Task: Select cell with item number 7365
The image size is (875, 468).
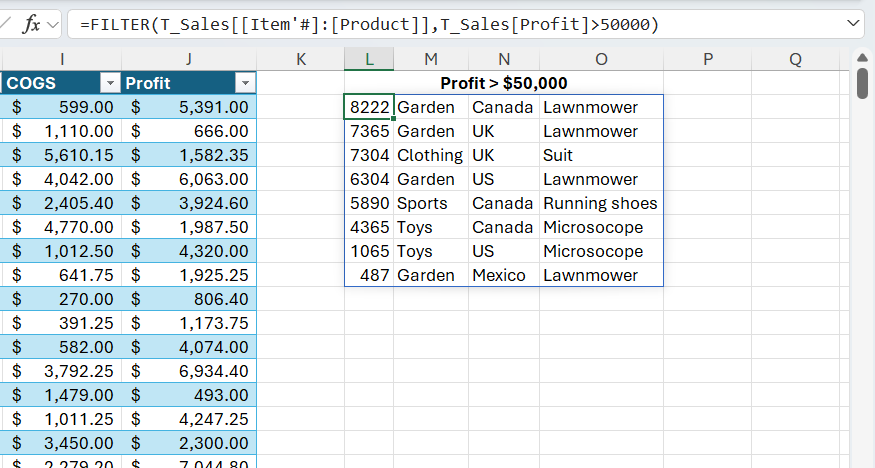Action: coord(369,131)
